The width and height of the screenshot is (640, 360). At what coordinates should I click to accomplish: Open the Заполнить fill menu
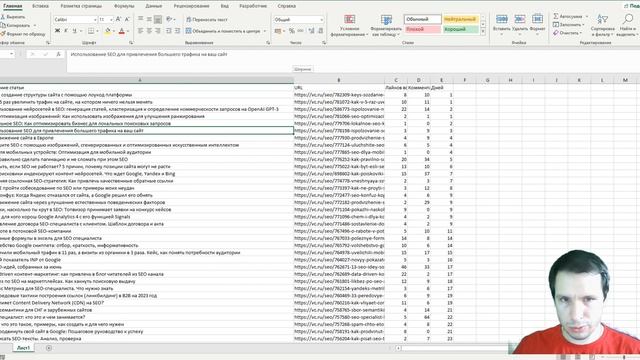[569, 24]
